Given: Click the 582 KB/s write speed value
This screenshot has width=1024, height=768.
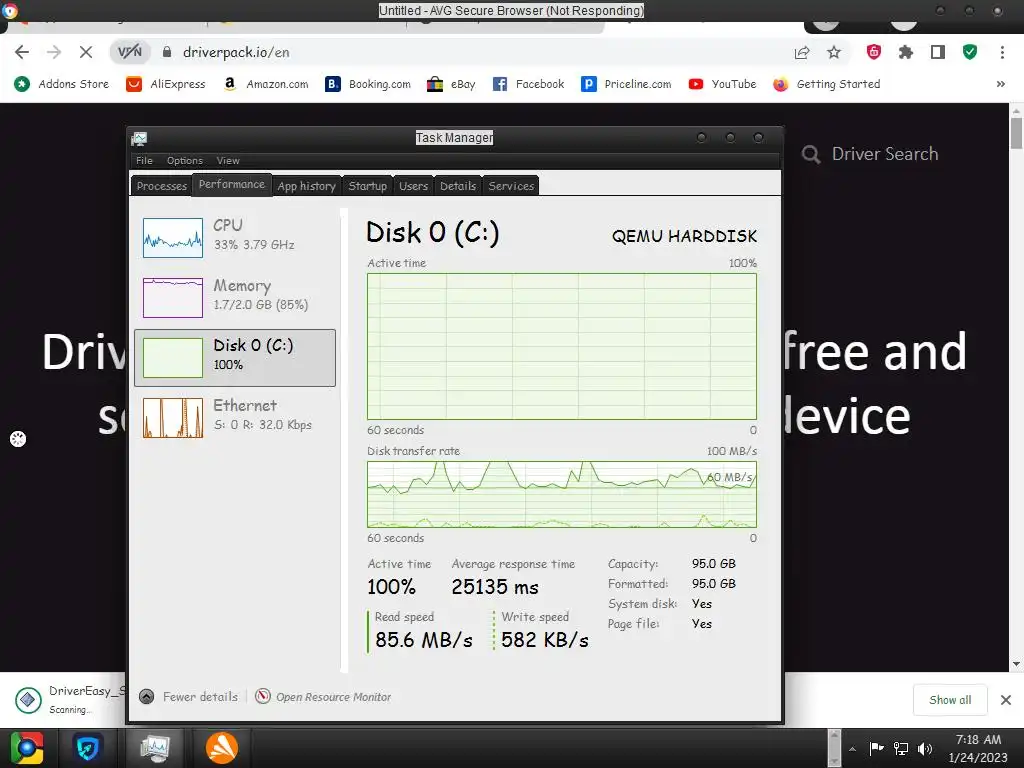Looking at the screenshot, I should [545, 640].
